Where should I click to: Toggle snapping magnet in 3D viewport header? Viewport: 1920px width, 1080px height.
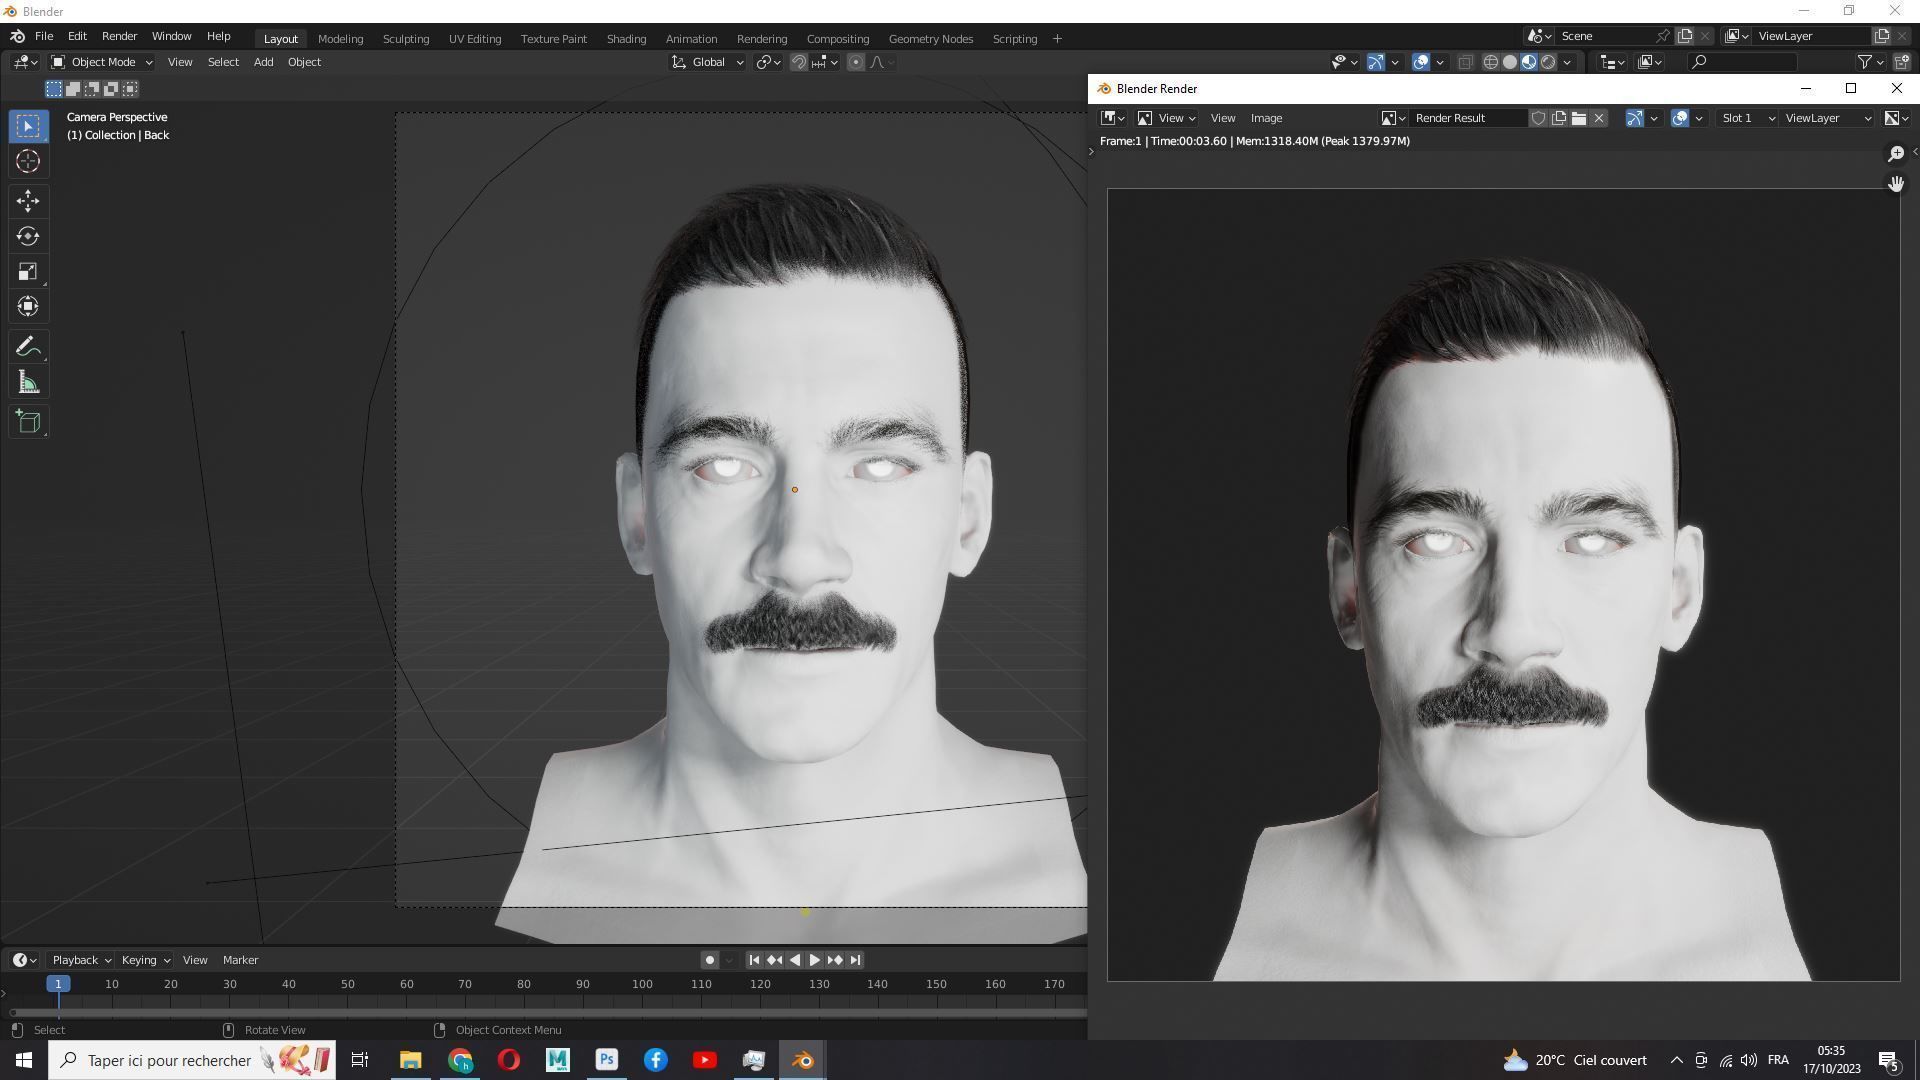(x=799, y=62)
